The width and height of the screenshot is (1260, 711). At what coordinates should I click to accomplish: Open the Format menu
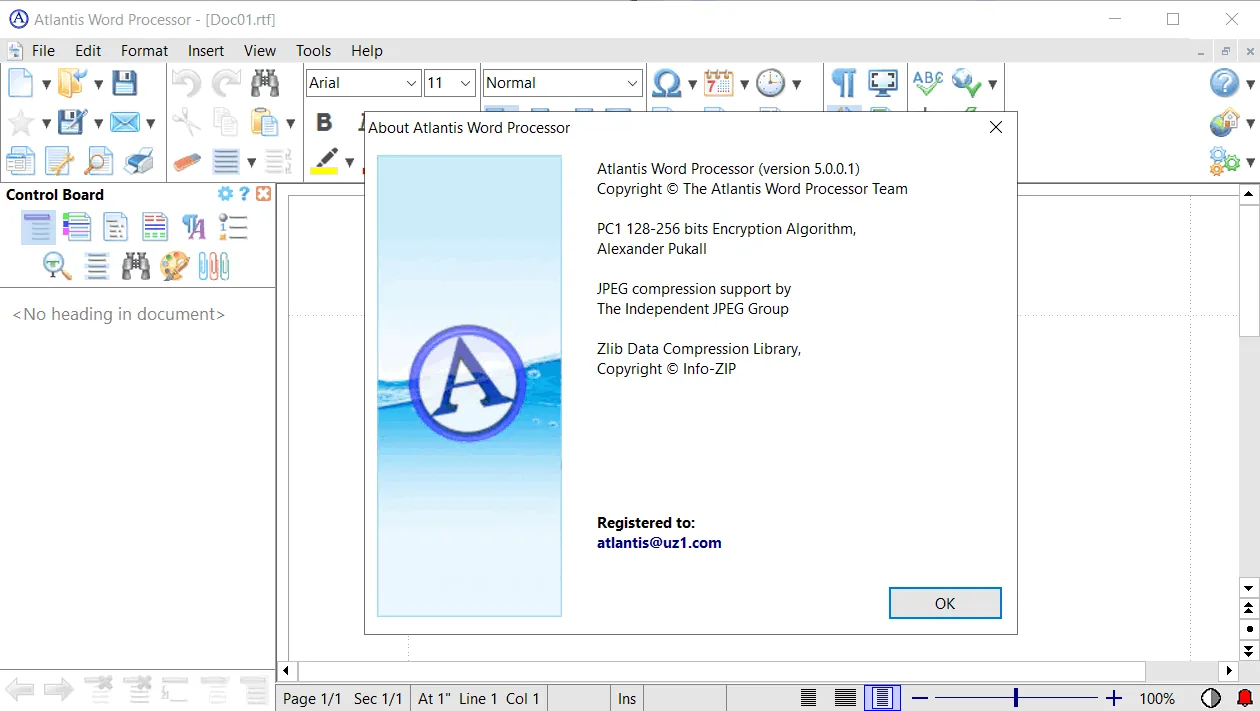145,51
